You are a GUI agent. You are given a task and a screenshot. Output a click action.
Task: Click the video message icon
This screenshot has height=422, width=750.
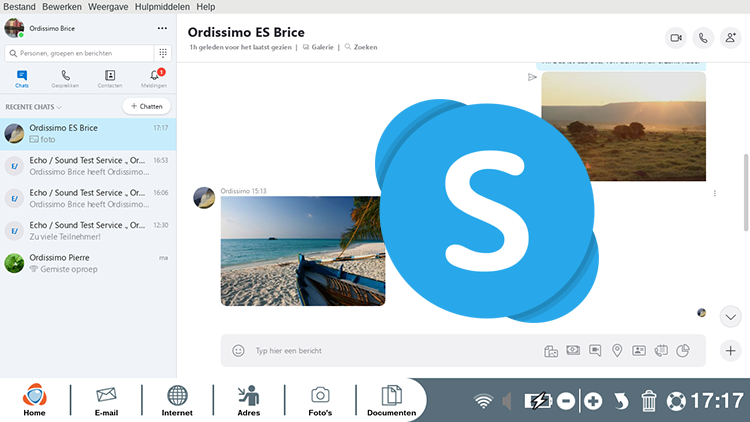click(595, 351)
